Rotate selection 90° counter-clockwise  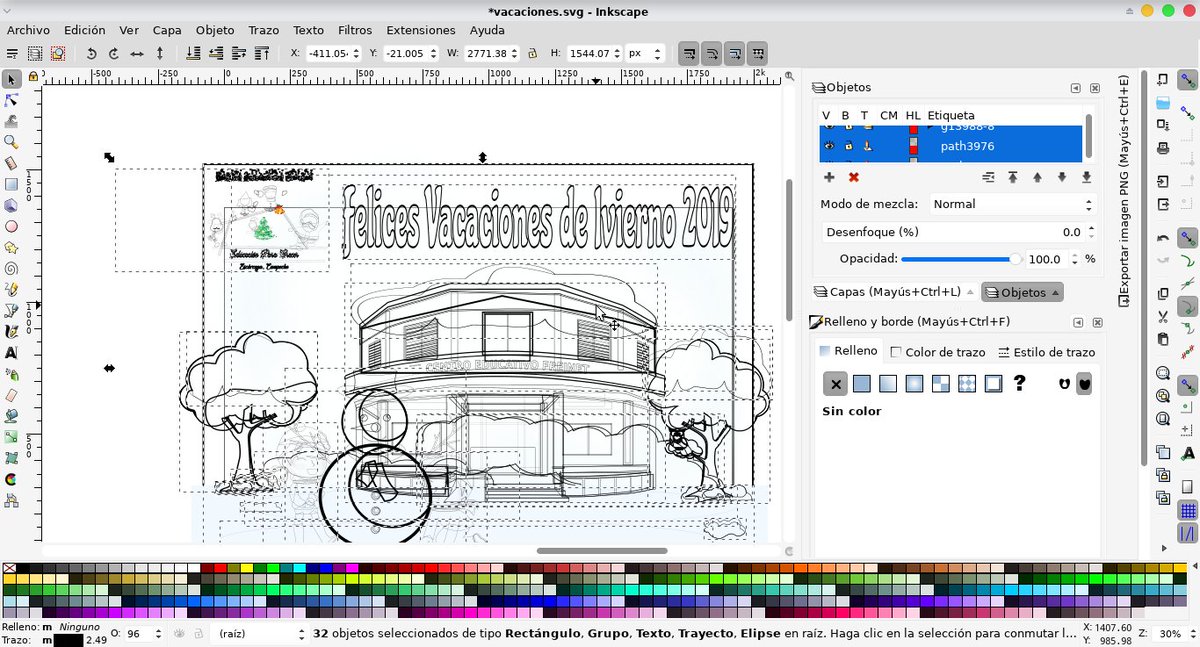pyautogui.click(x=91, y=53)
